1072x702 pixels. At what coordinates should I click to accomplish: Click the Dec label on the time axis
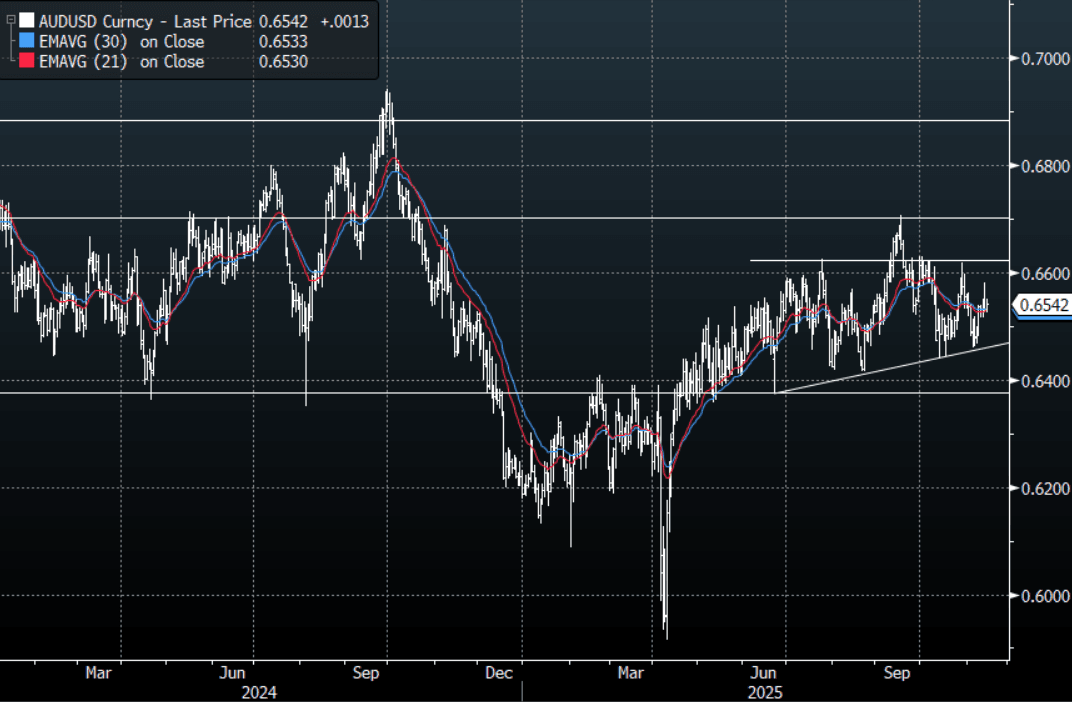click(x=497, y=674)
